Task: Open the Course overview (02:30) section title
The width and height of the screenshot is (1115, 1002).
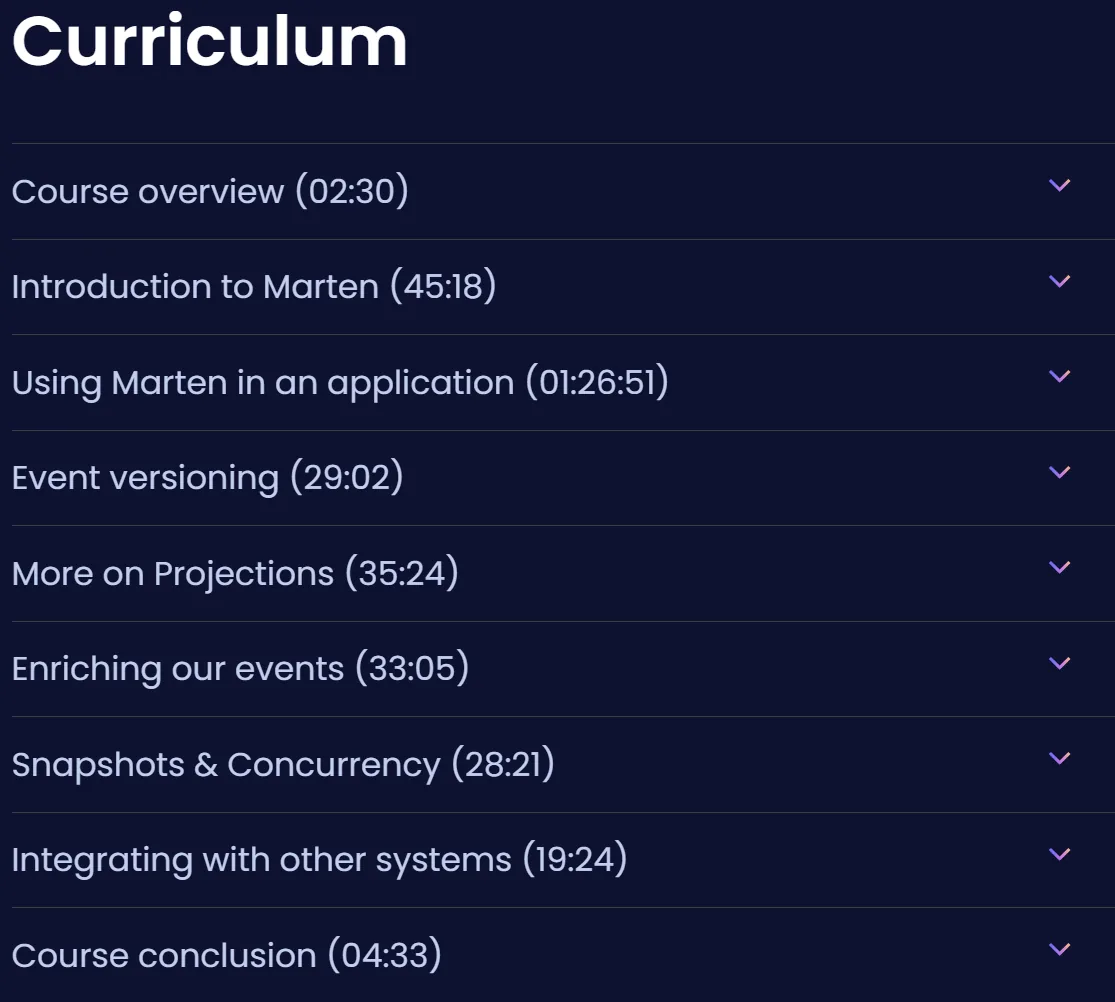Action: pyautogui.click(x=210, y=191)
